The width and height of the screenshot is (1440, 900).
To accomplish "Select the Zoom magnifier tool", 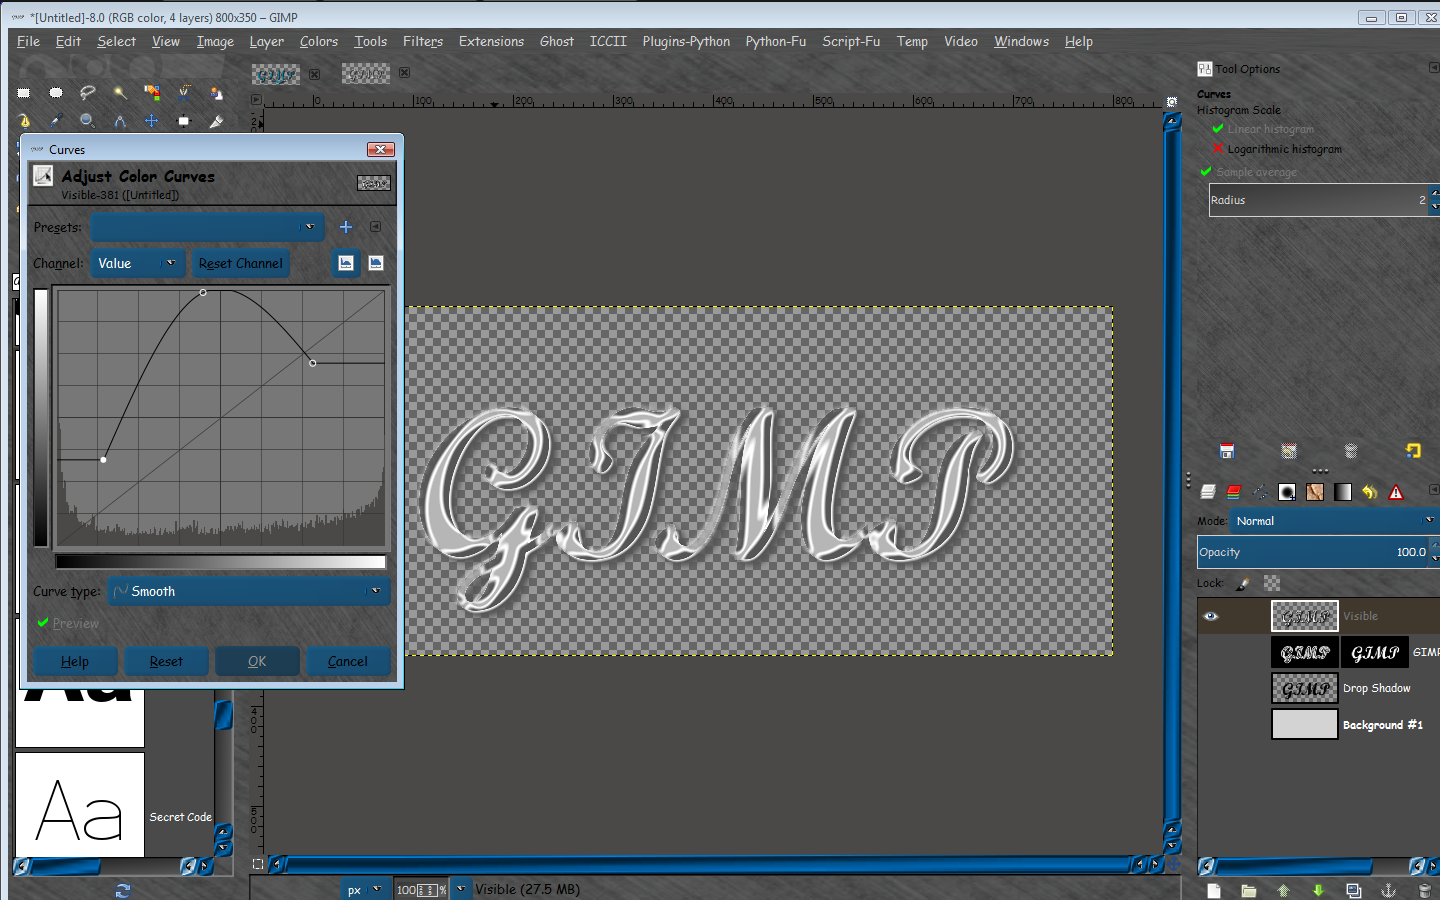I will tap(88, 121).
